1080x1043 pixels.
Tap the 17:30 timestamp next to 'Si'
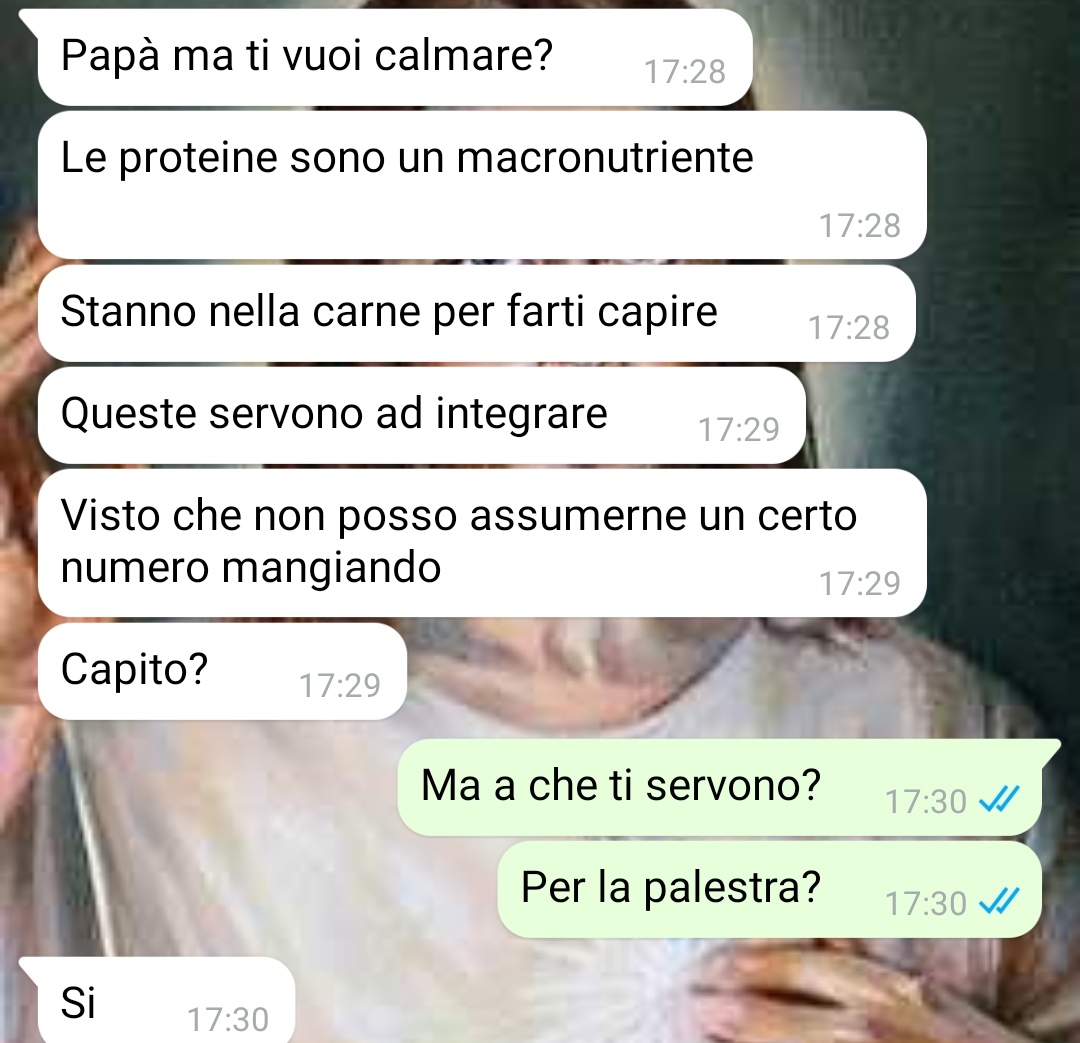(x=228, y=1020)
